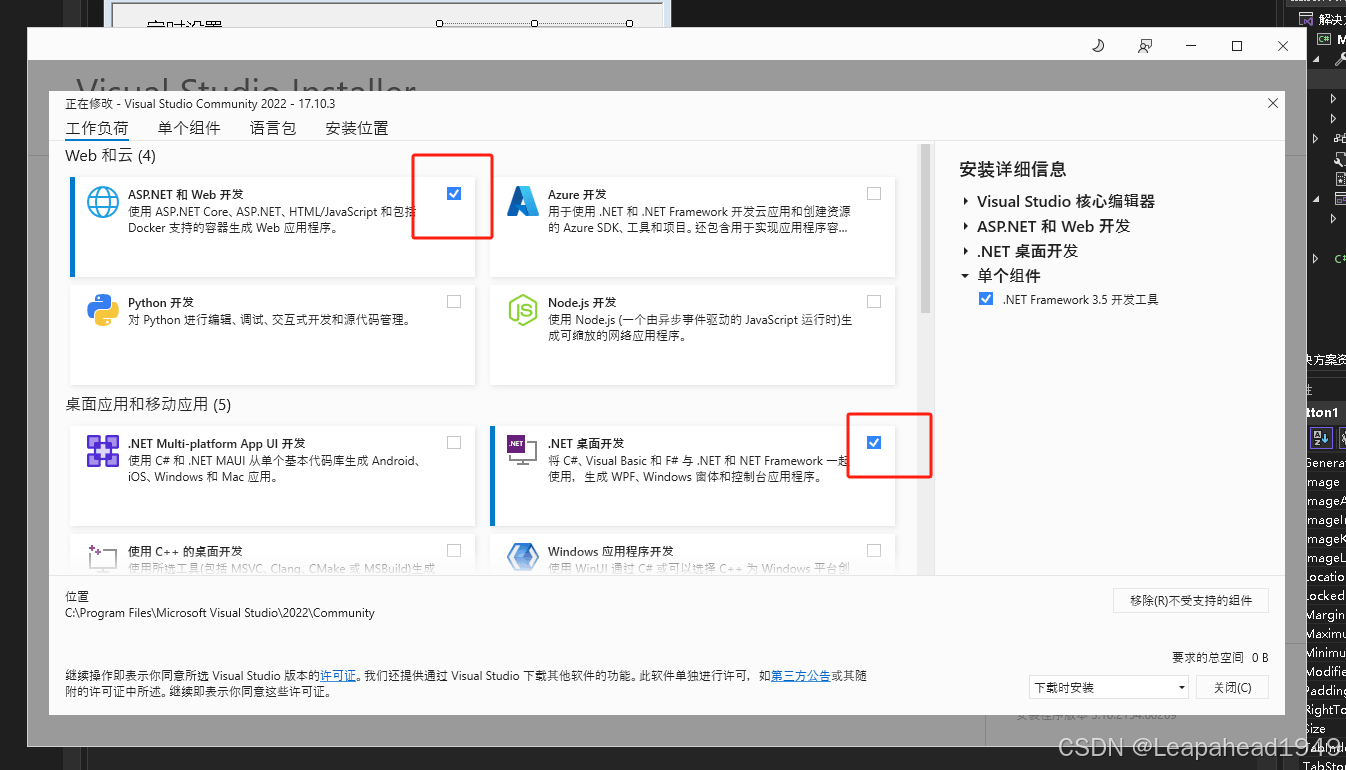Click the Node.js 开发 hexagon icon

pyautogui.click(x=523, y=311)
